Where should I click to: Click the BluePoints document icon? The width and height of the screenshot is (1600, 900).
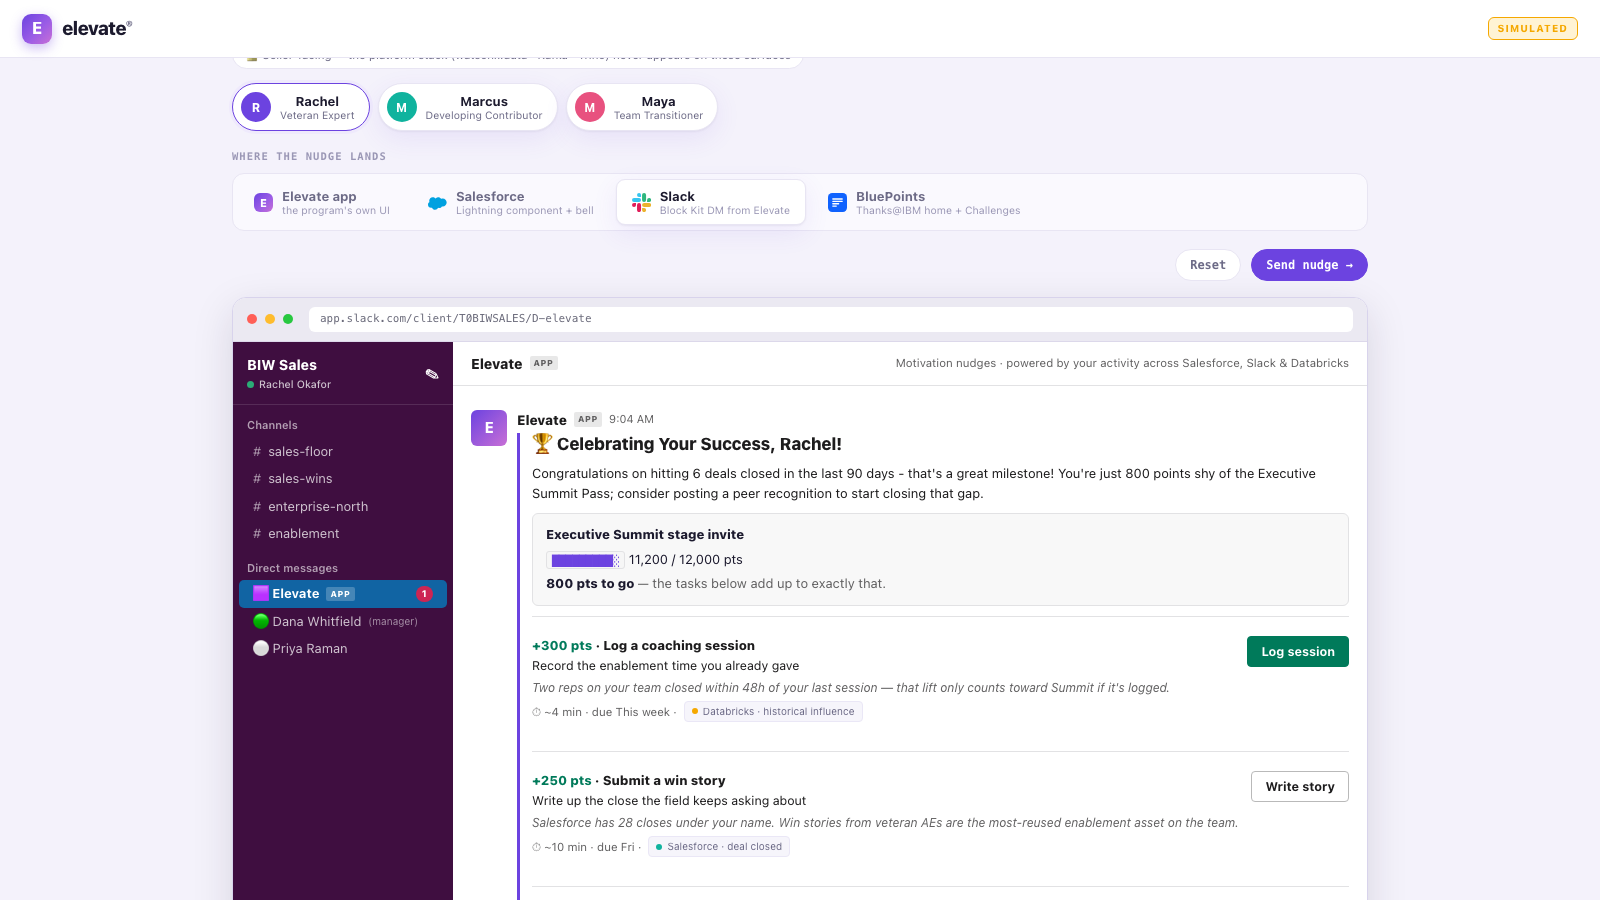tap(837, 203)
